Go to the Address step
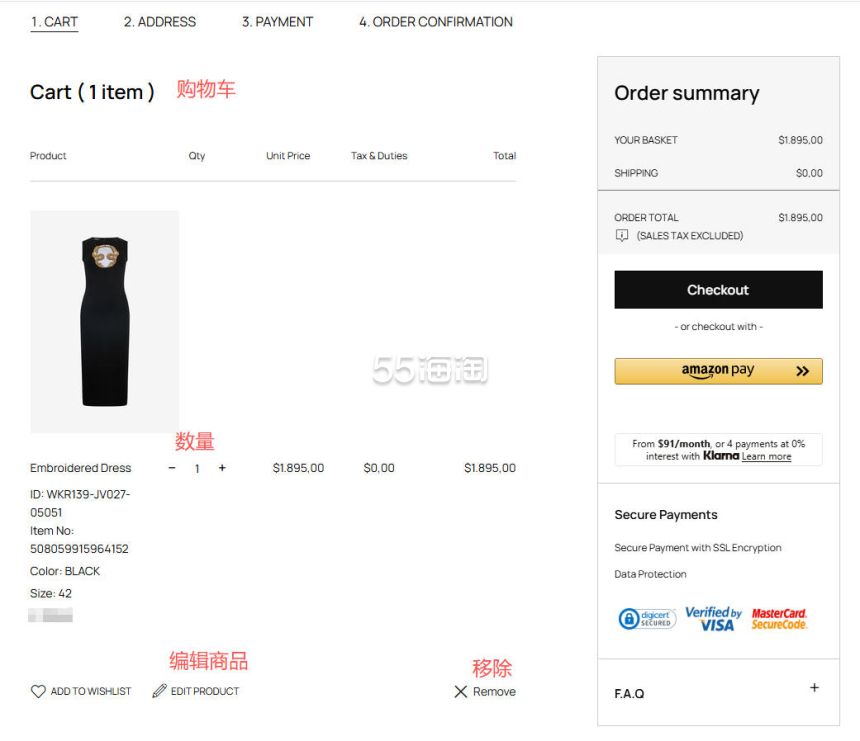This screenshot has width=860, height=741. [x=159, y=22]
